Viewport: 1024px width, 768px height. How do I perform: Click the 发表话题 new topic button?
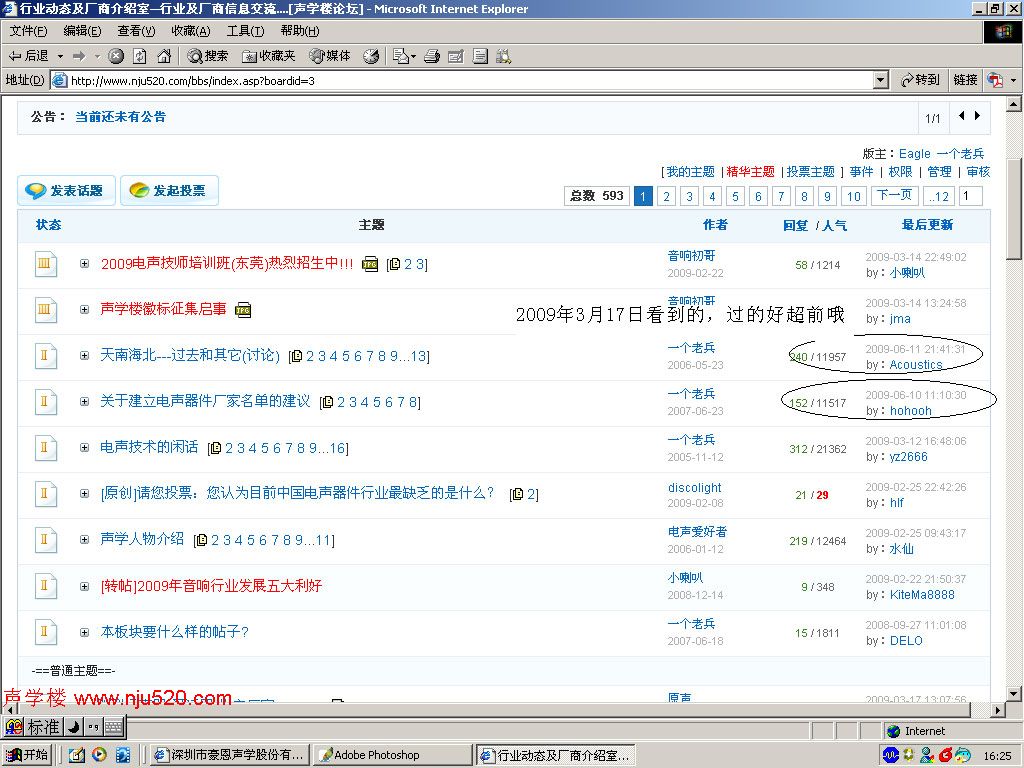(66, 191)
